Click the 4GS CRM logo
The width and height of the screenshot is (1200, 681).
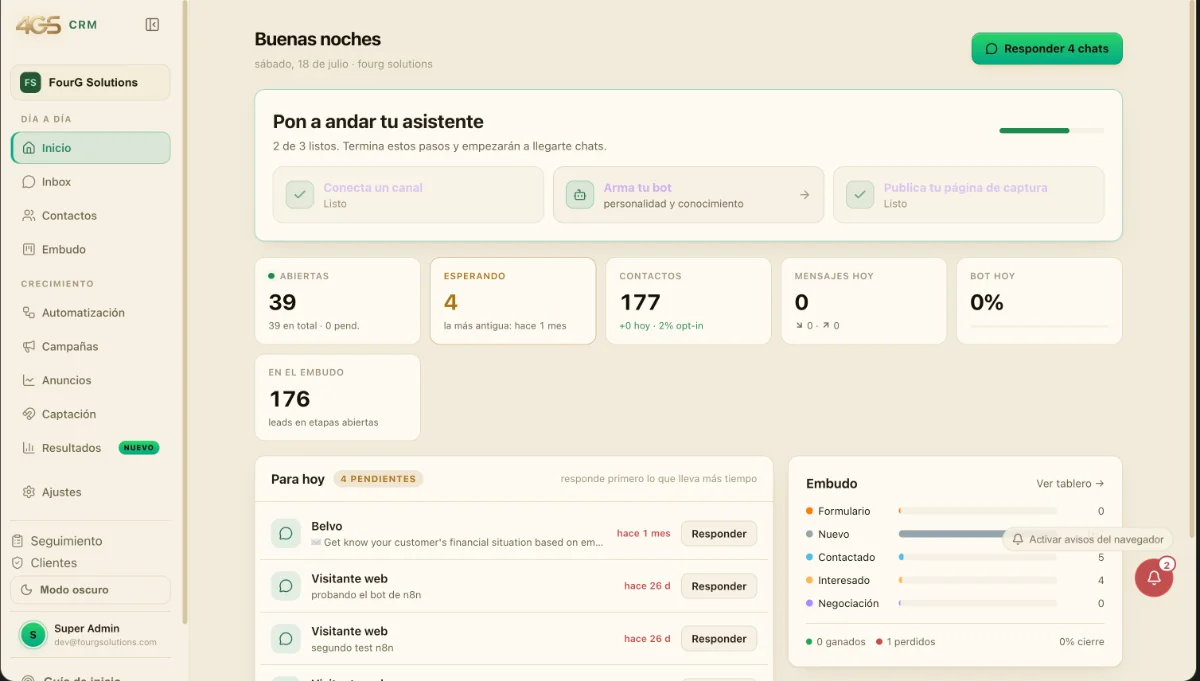pos(57,24)
